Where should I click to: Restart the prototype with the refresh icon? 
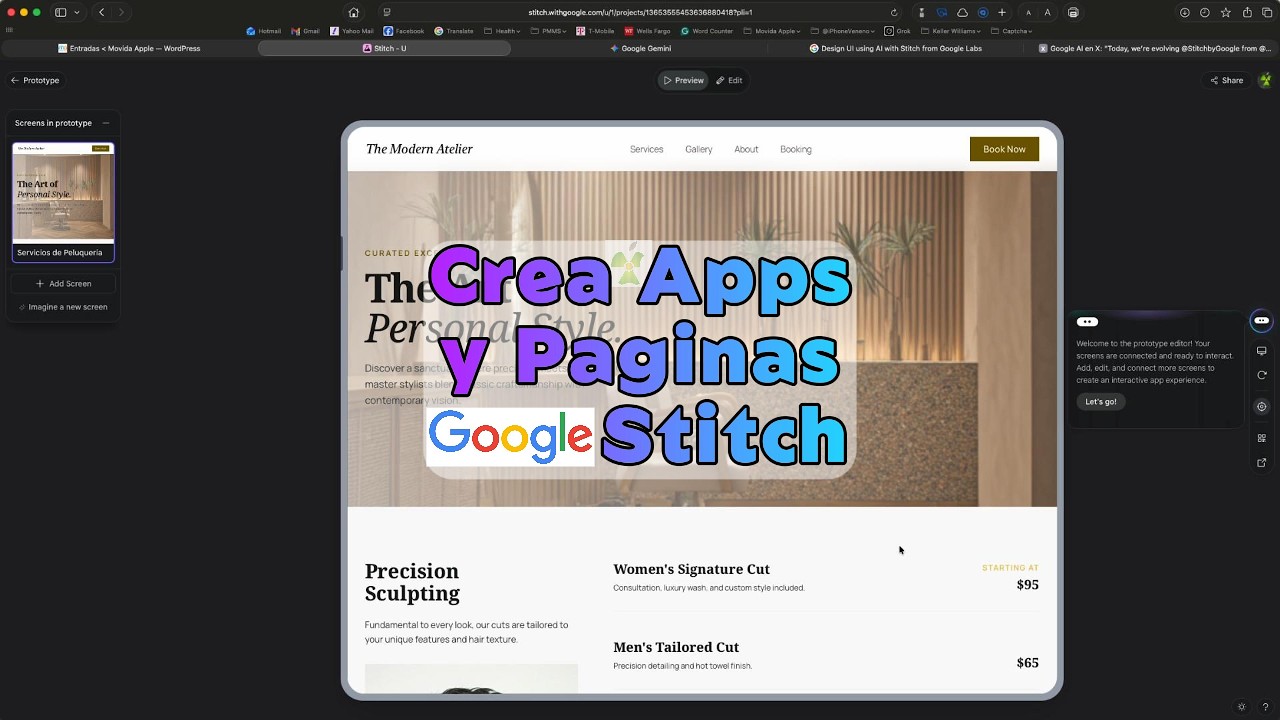coord(1261,375)
